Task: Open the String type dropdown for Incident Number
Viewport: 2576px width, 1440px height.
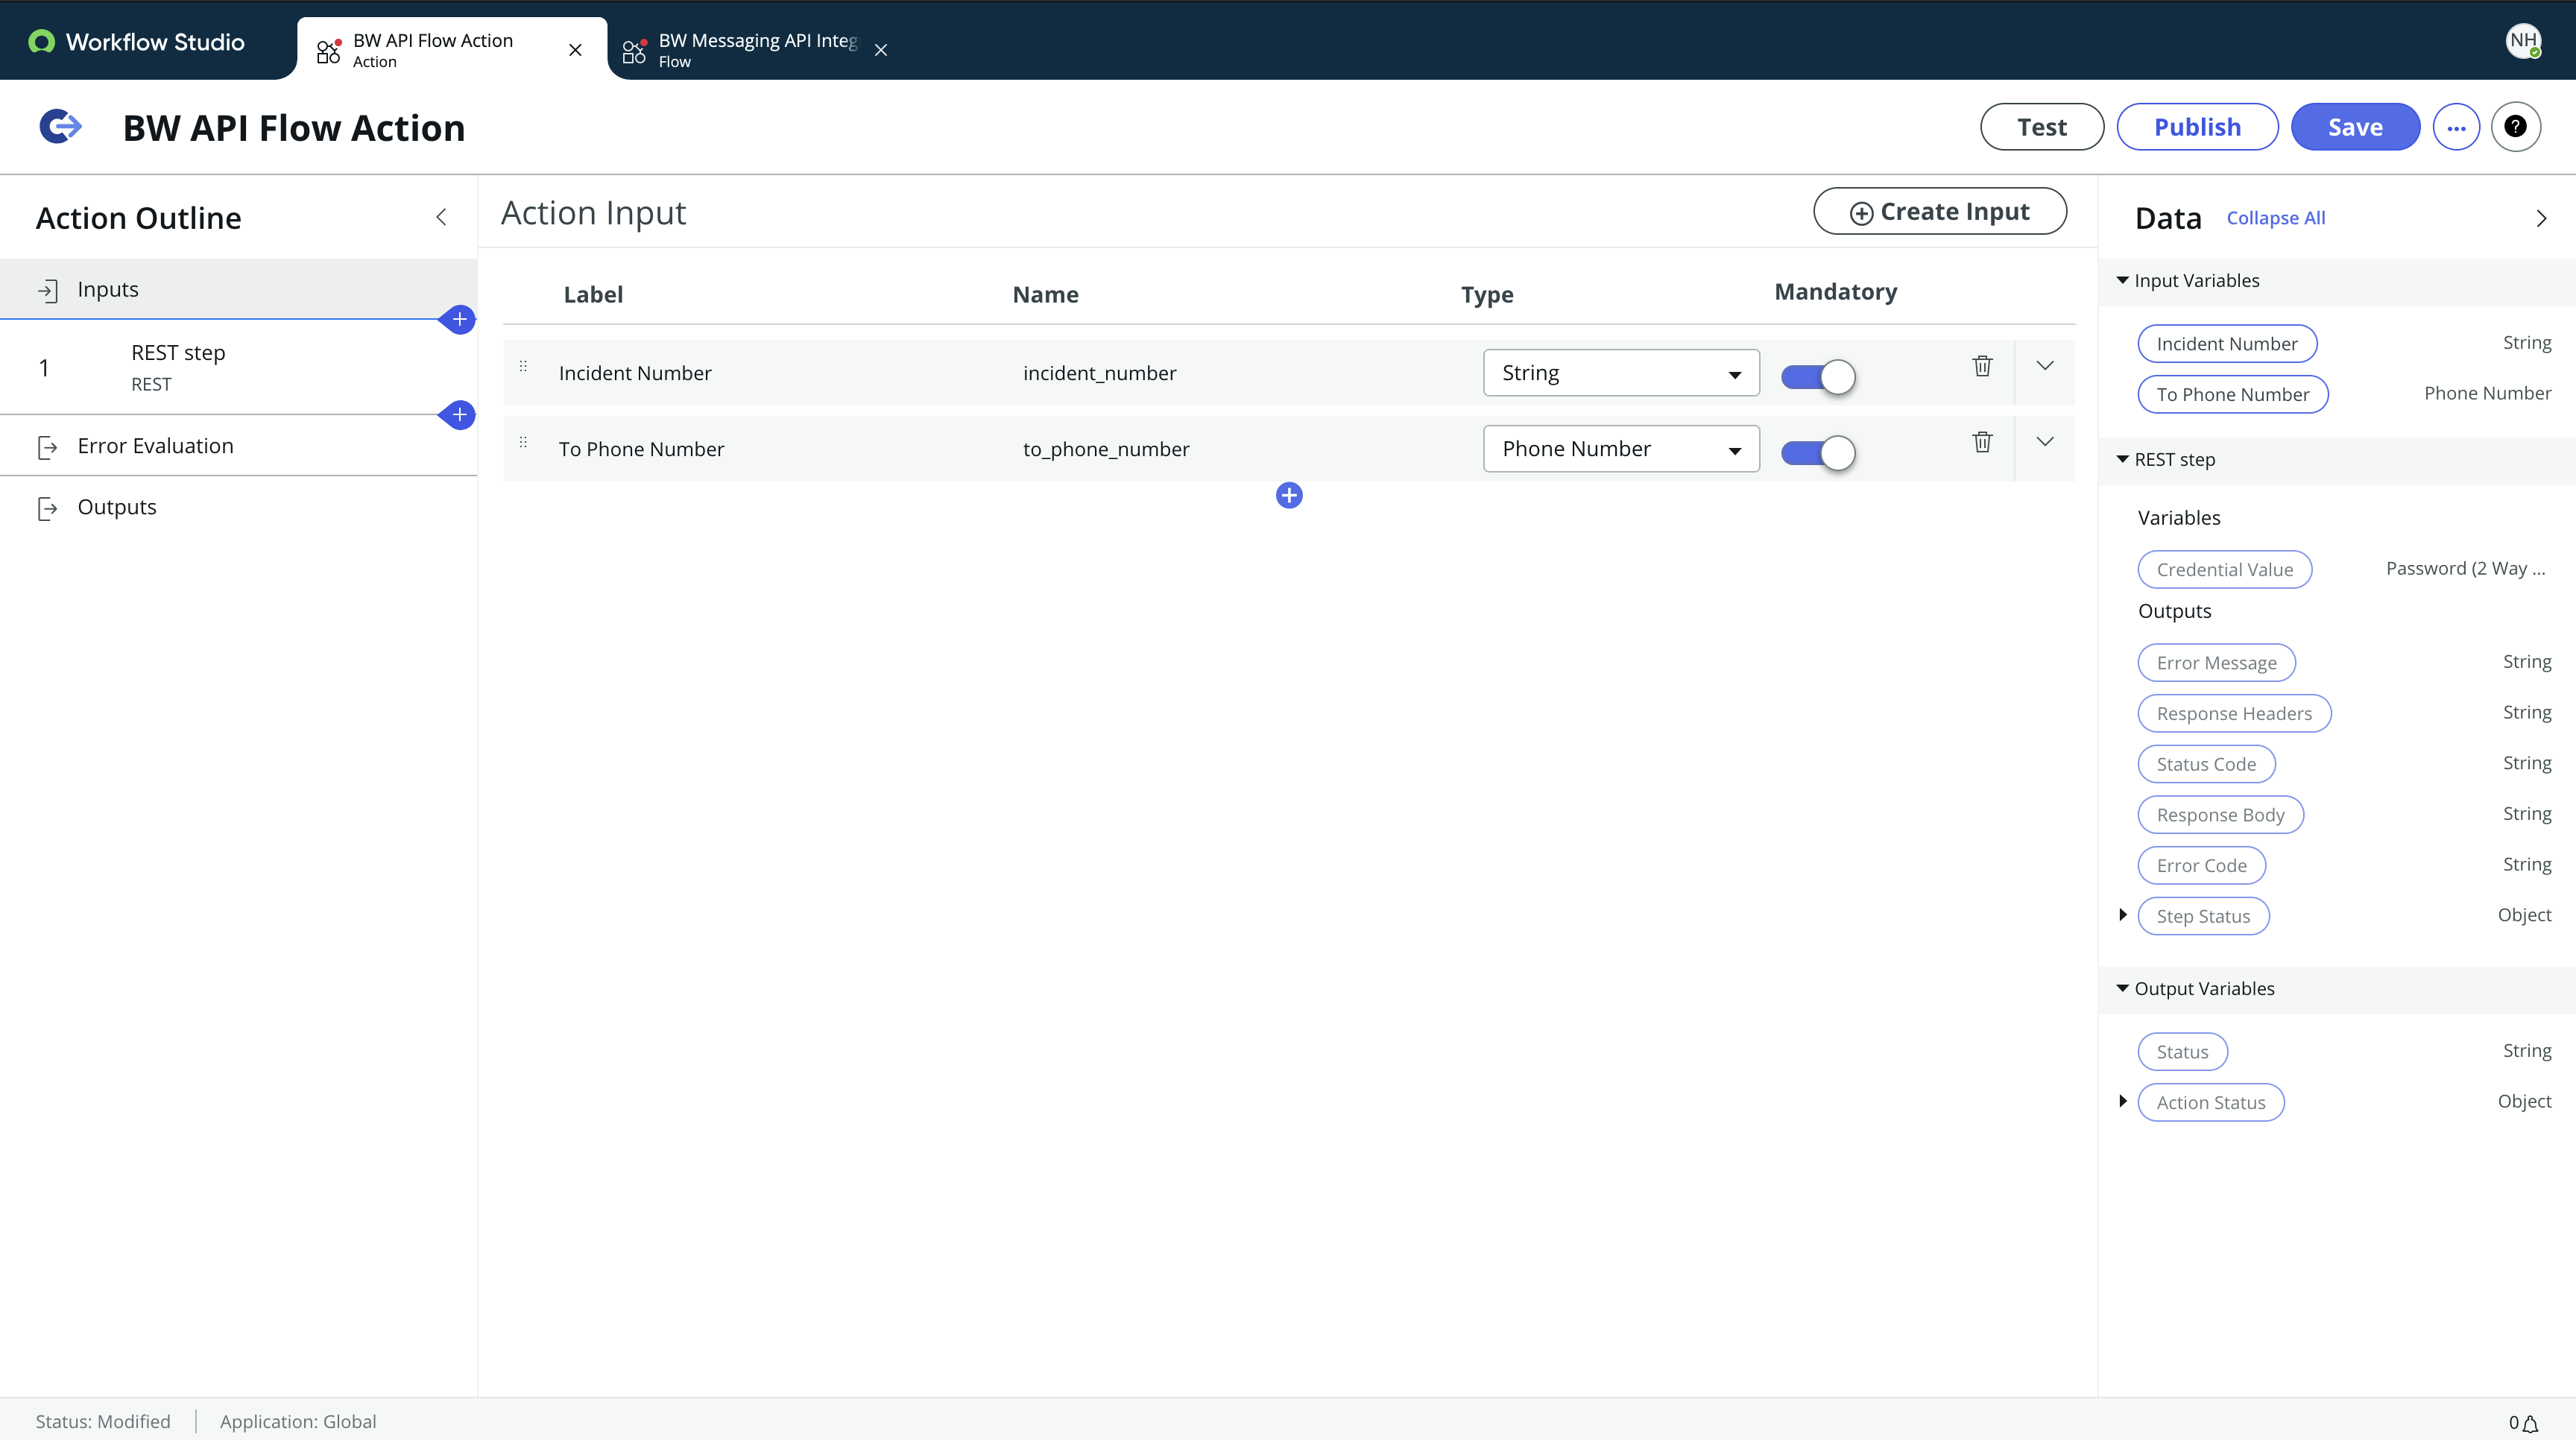Action: [1621, 373]
